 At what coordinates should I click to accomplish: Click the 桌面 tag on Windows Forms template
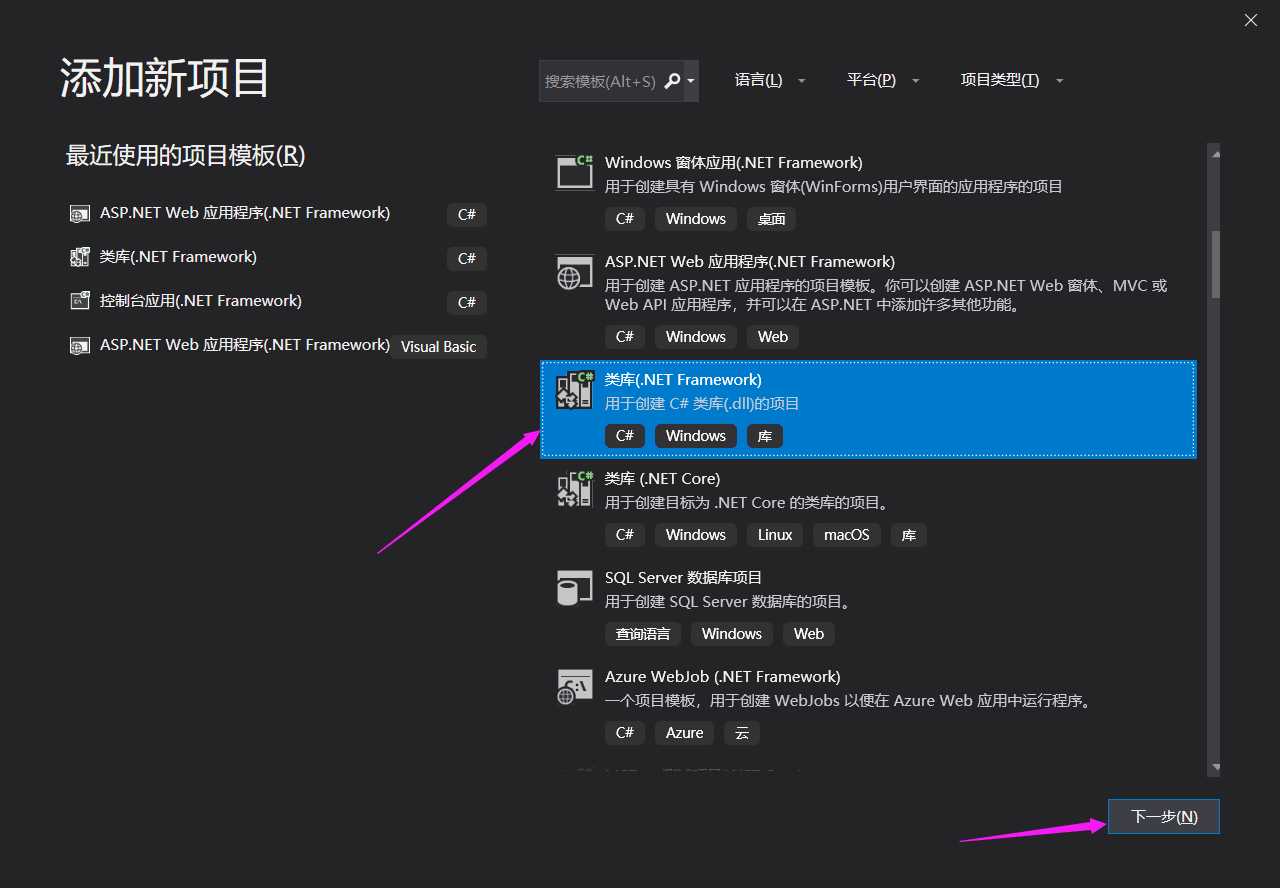771,219
